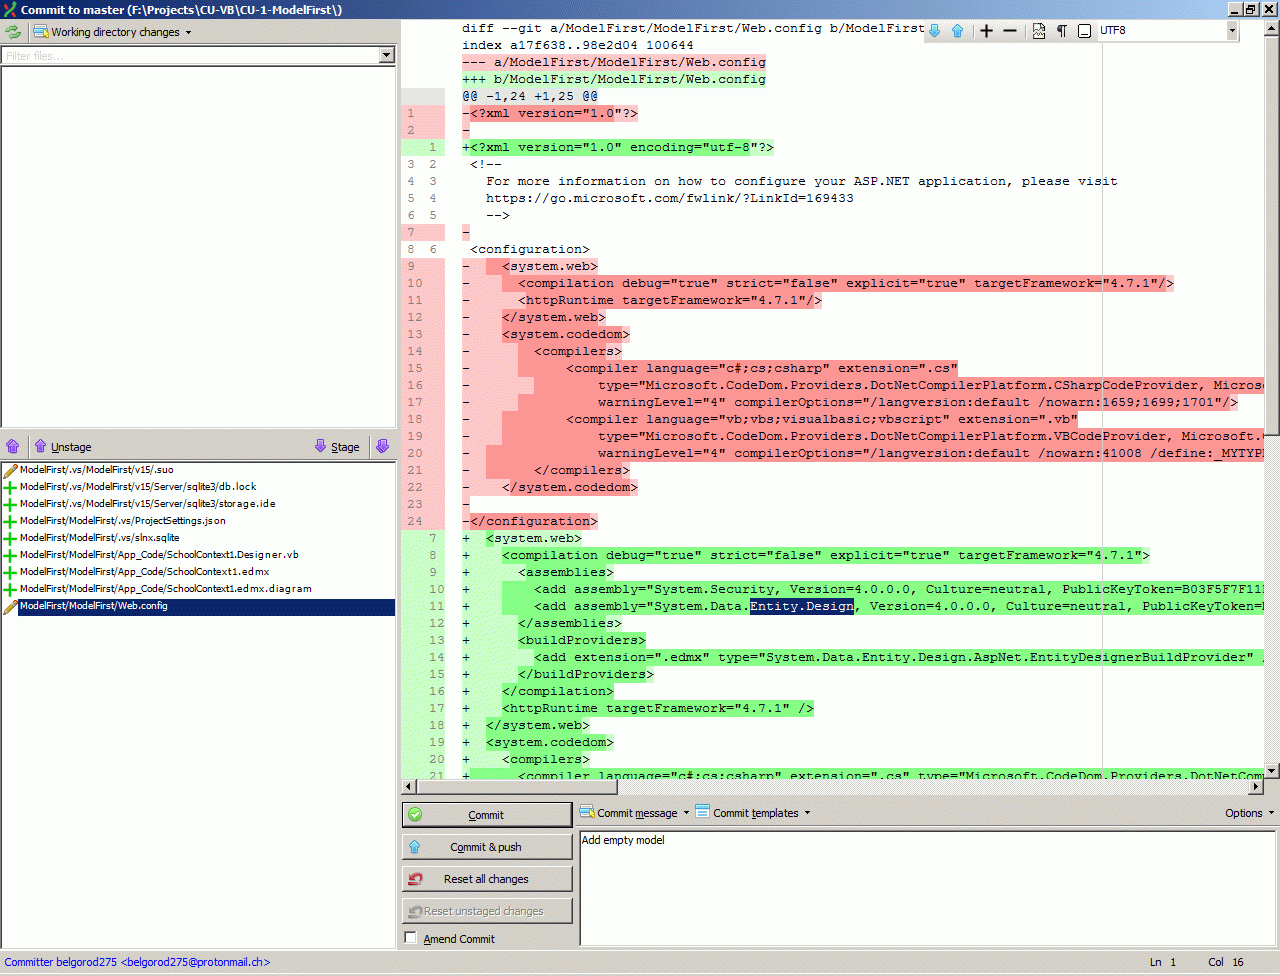
Task: Click plus icon beside SchoolContext1.edmx
Action: pyautogui.click(x=10, y=572)
